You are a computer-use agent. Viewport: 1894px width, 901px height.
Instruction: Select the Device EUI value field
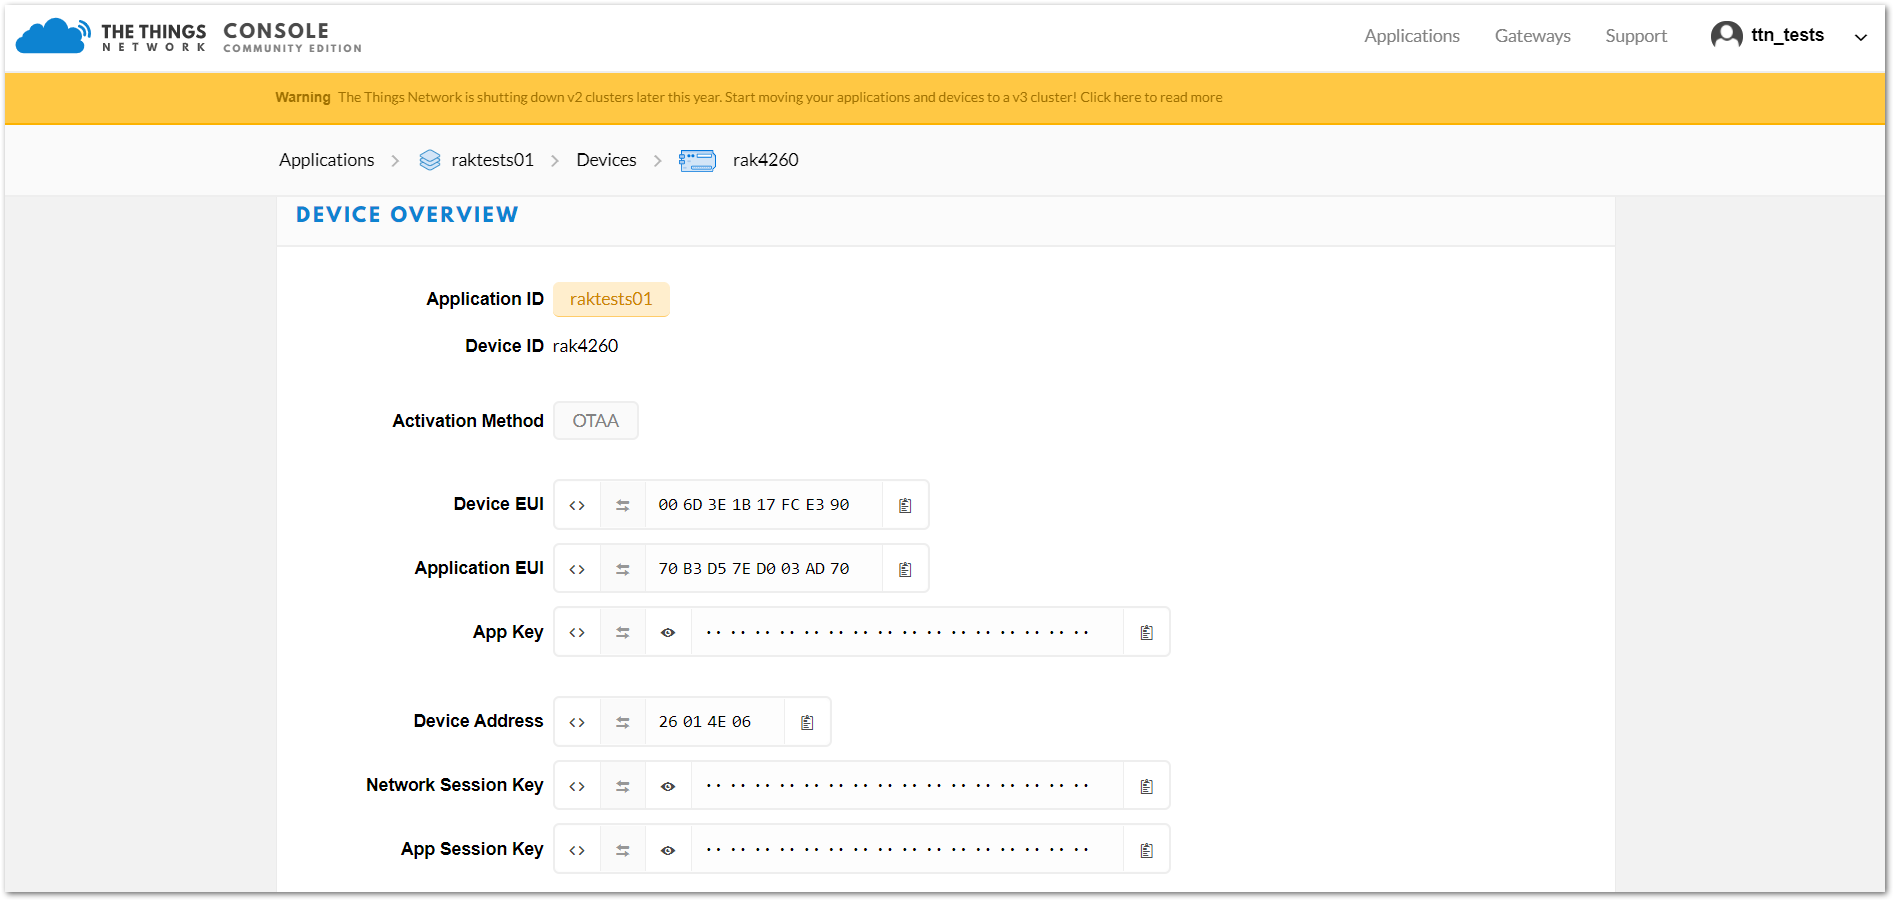[x=764, y=505]
